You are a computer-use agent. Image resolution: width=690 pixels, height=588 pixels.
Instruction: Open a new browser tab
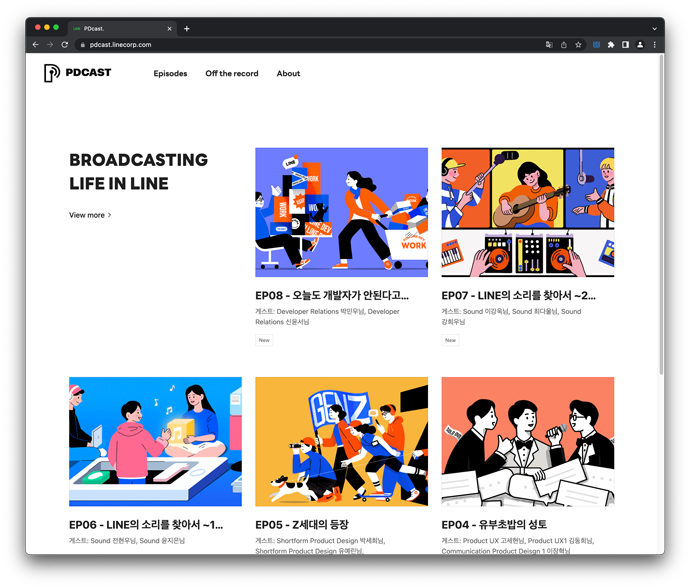coord(187,29)
